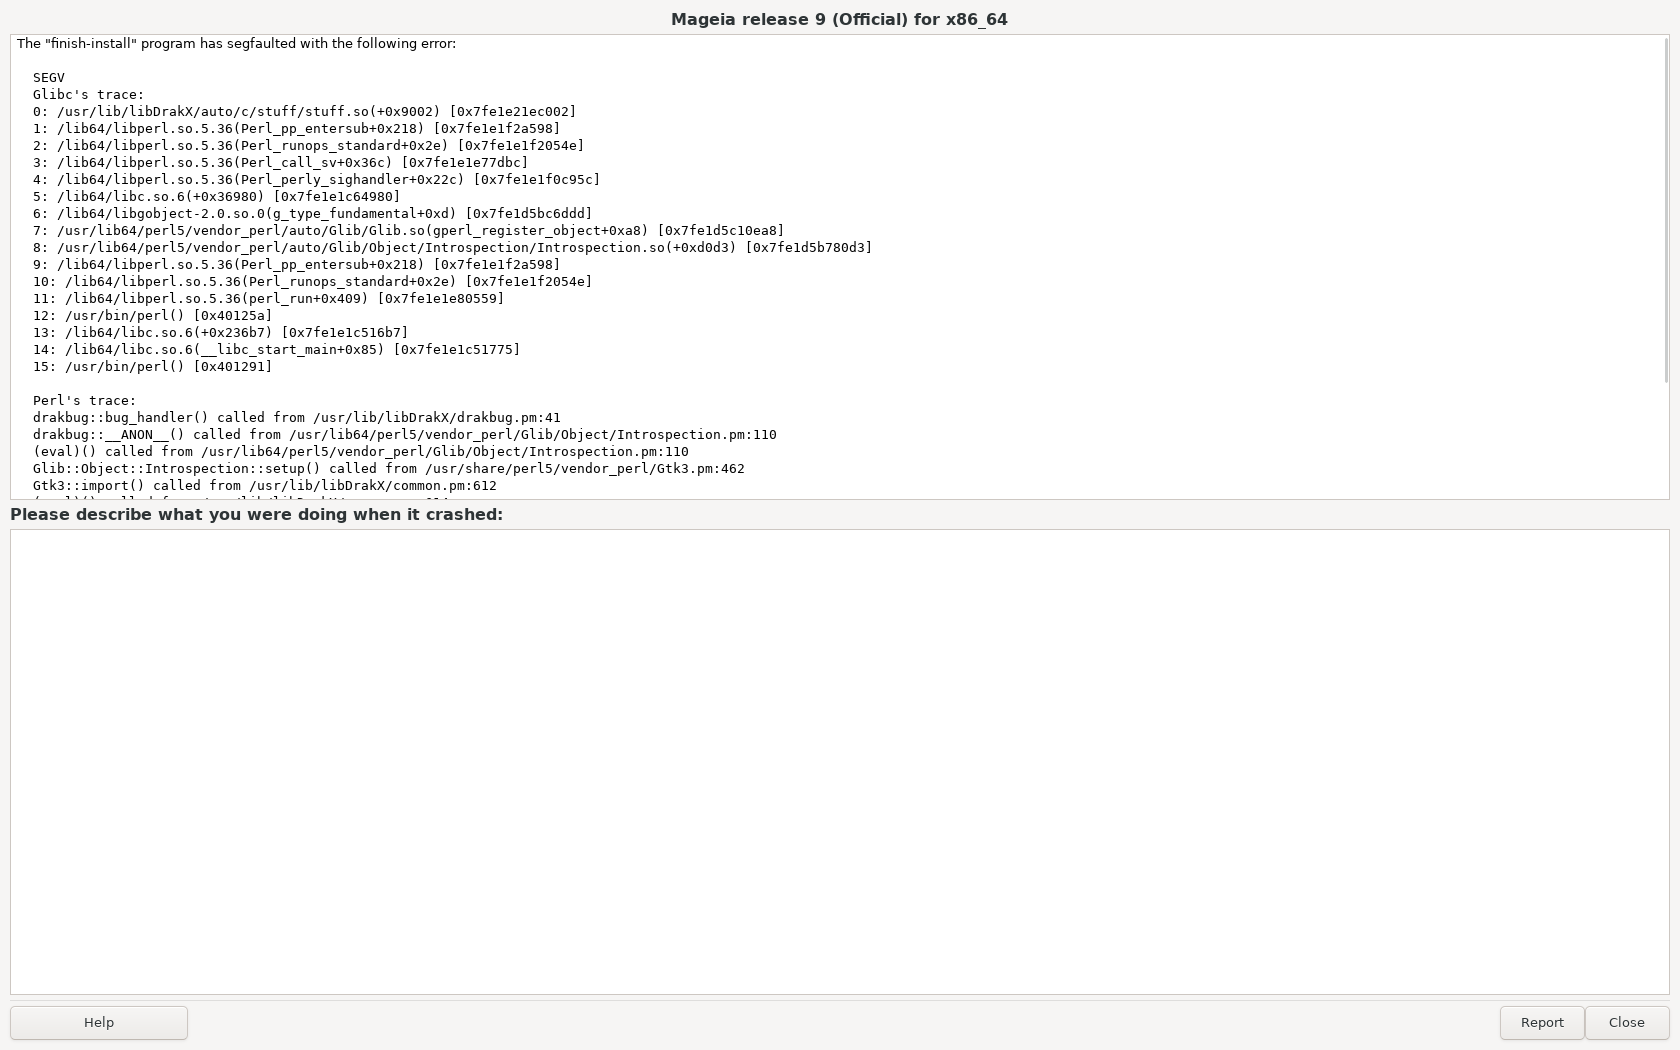The image size is (1680, 1050).
Task: Select trace line 5 libc.so.6(+0x36980)
Action: point(216,196)
